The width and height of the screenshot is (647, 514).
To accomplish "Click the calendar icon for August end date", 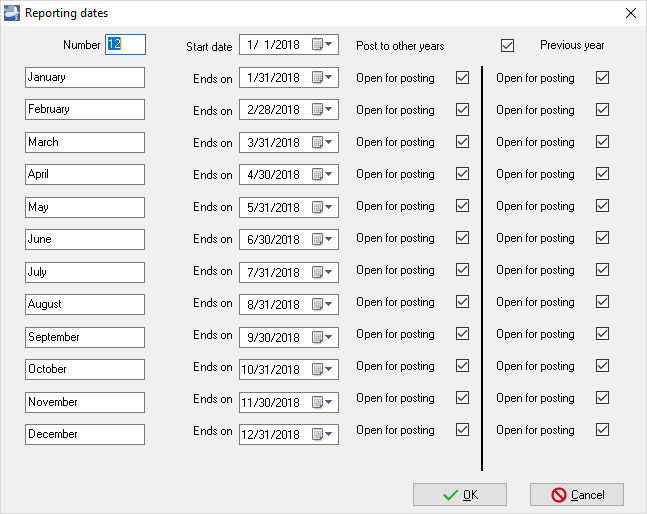I will click(318, 304).
